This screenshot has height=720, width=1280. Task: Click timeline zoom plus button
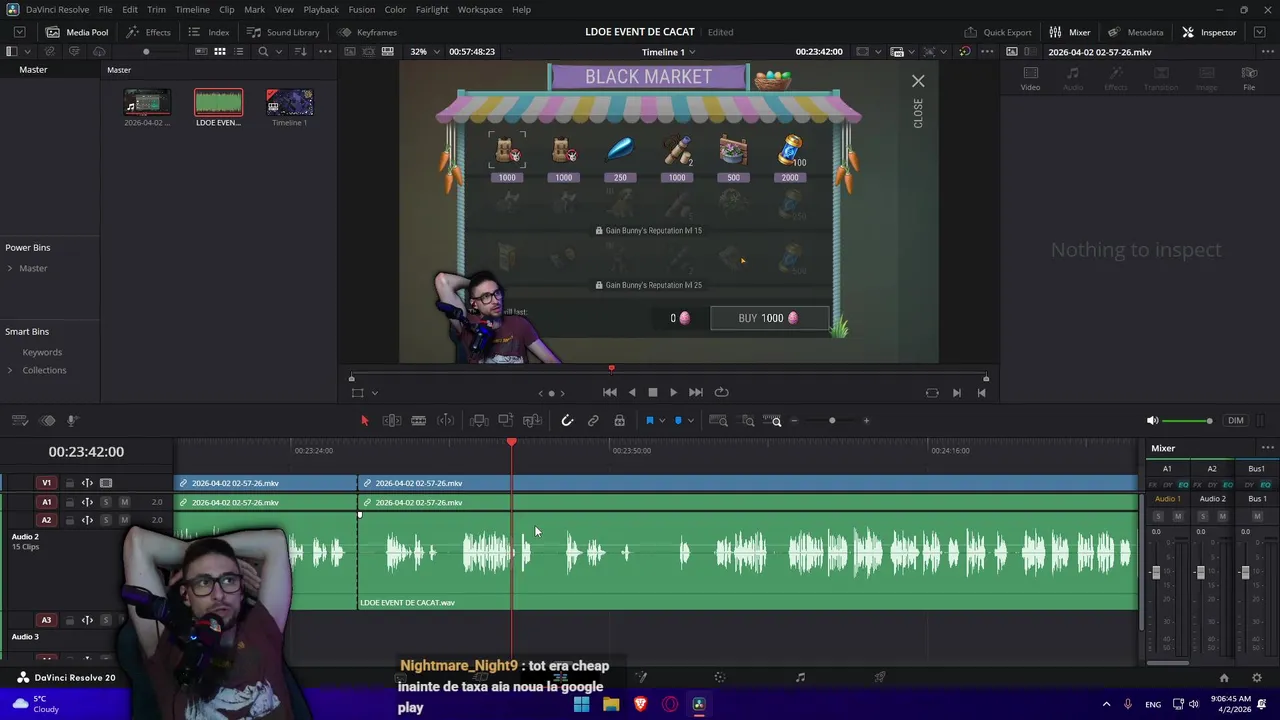866,421
